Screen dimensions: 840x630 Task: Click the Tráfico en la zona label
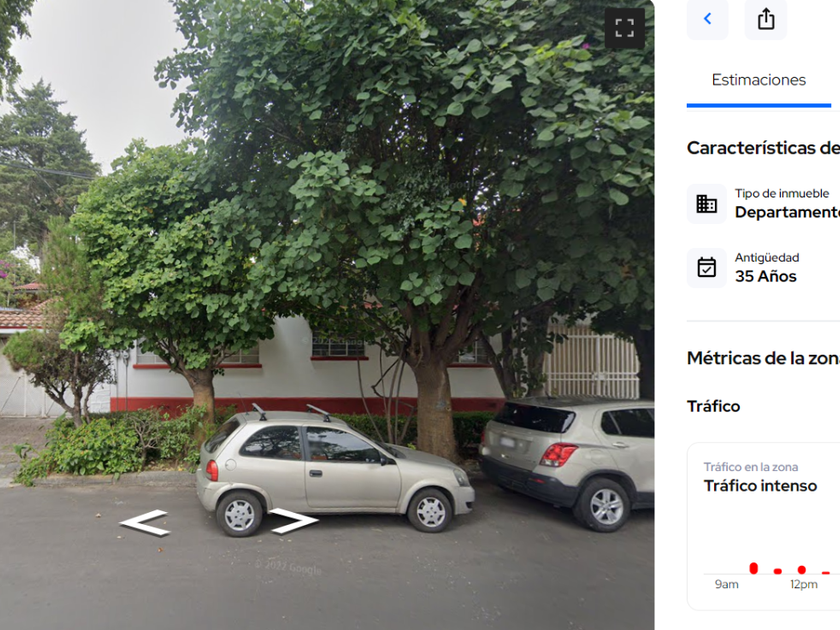[x=751, y=467]
